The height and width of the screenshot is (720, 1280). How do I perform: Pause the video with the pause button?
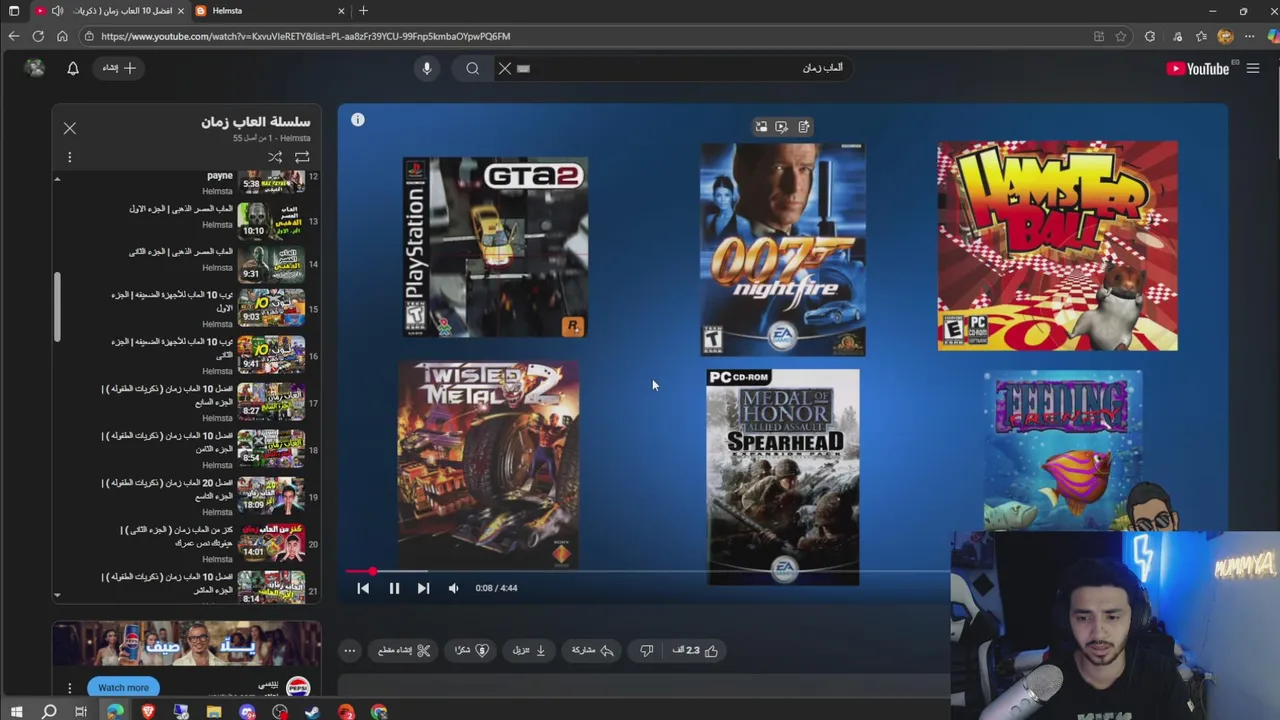point(394,588)
